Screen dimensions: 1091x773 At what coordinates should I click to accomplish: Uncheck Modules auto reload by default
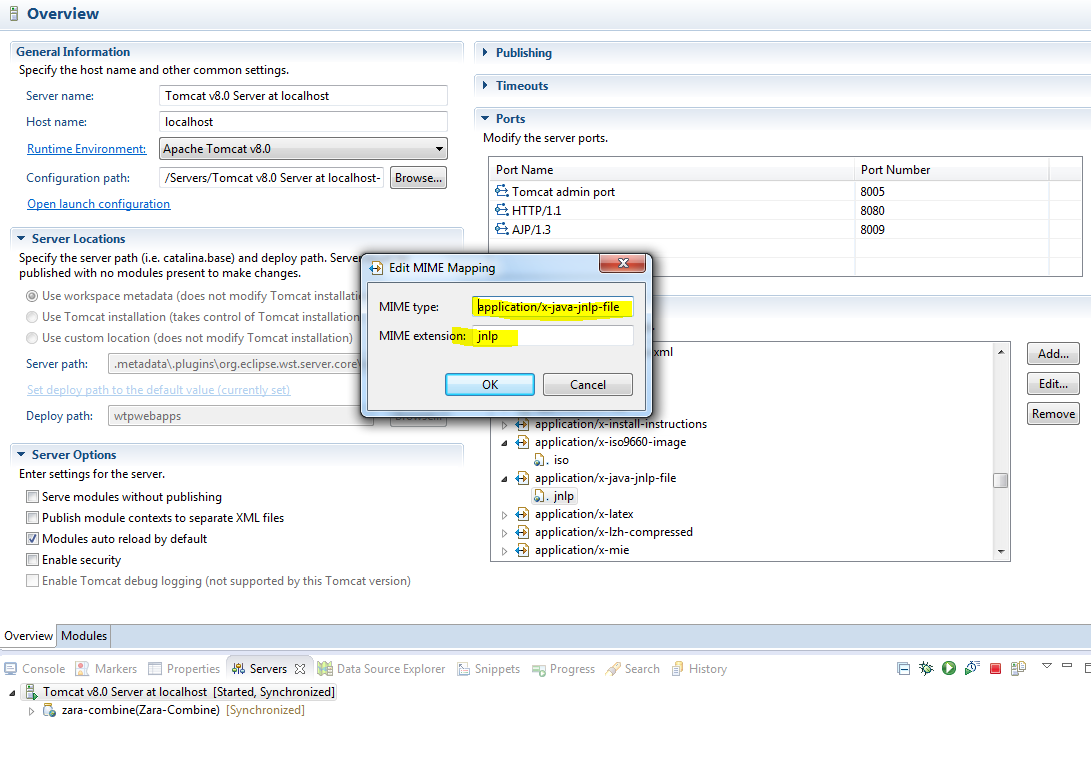coord(32,539)
